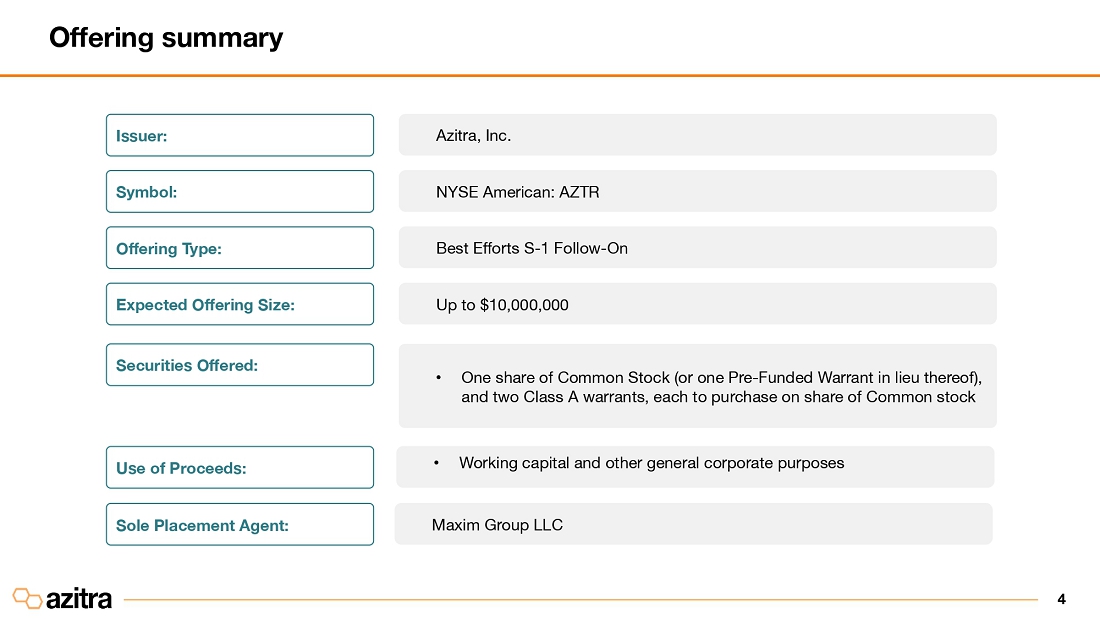Click the "Maxim Group LLC" text
This screenshot has height=619, width=1100.
(497, 525)
